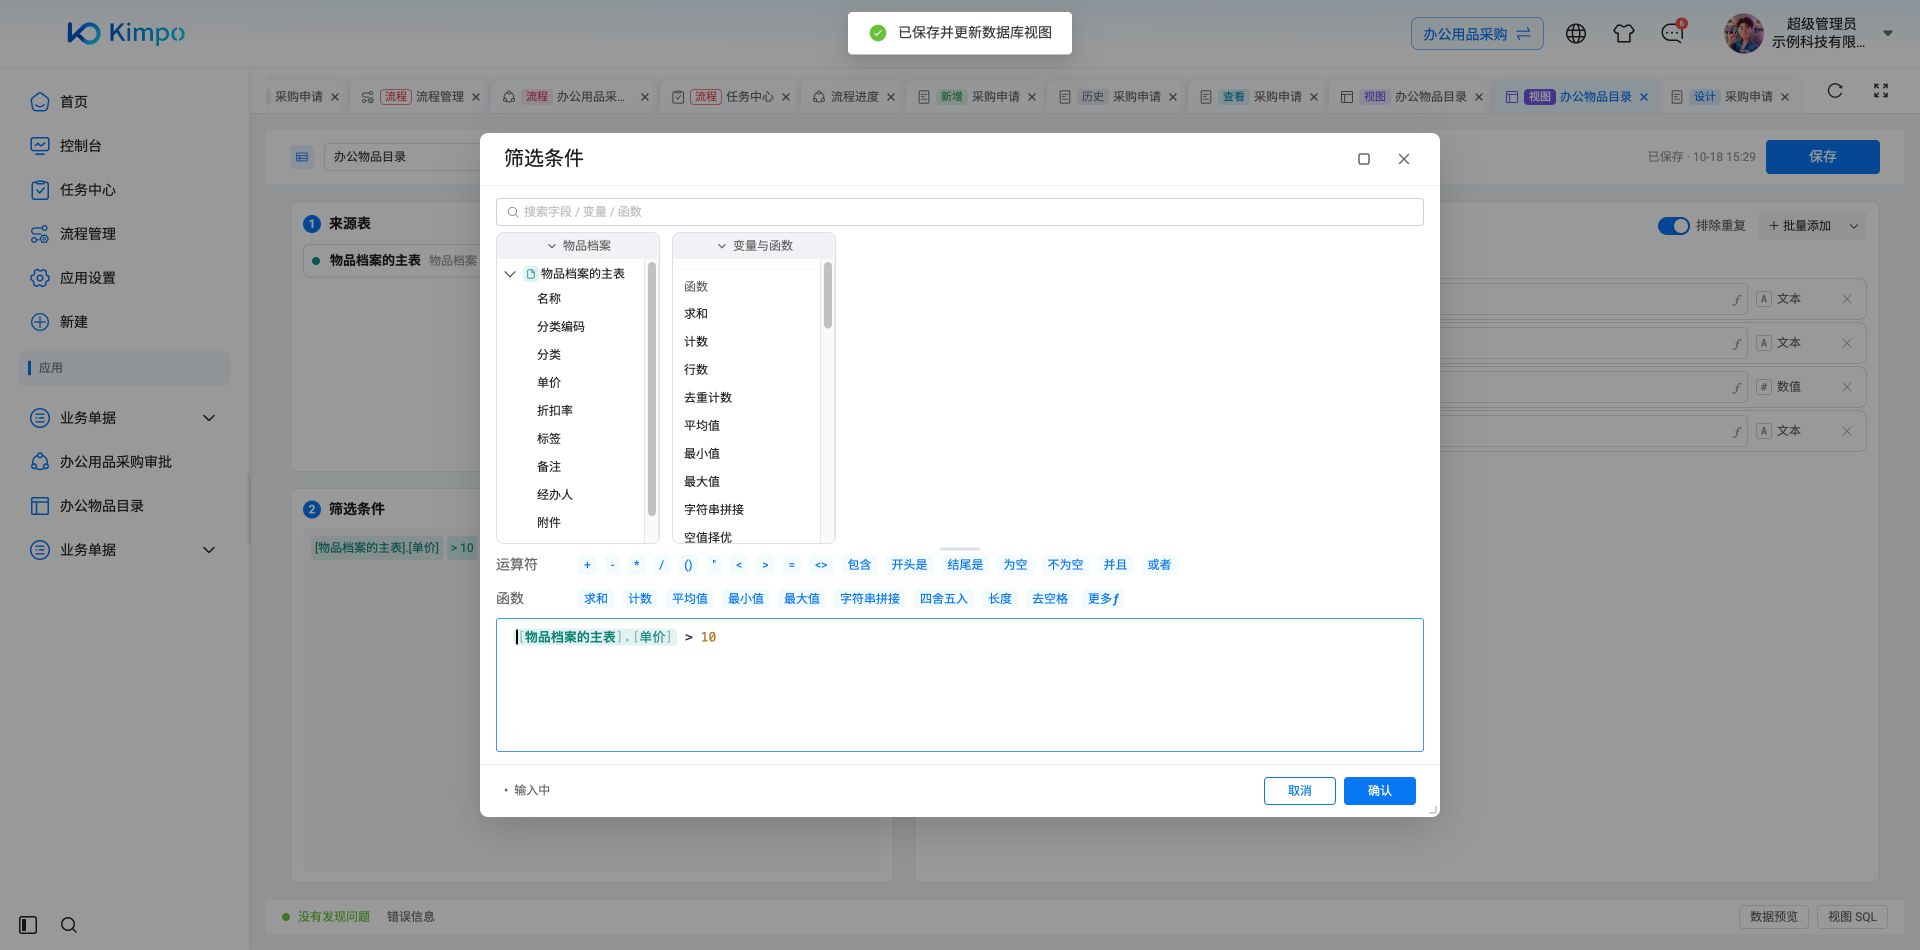Open 流程管理 in the sidebar
This screenshot has height=950, width=1920.
pyautogui.click(x=87, y=234)
